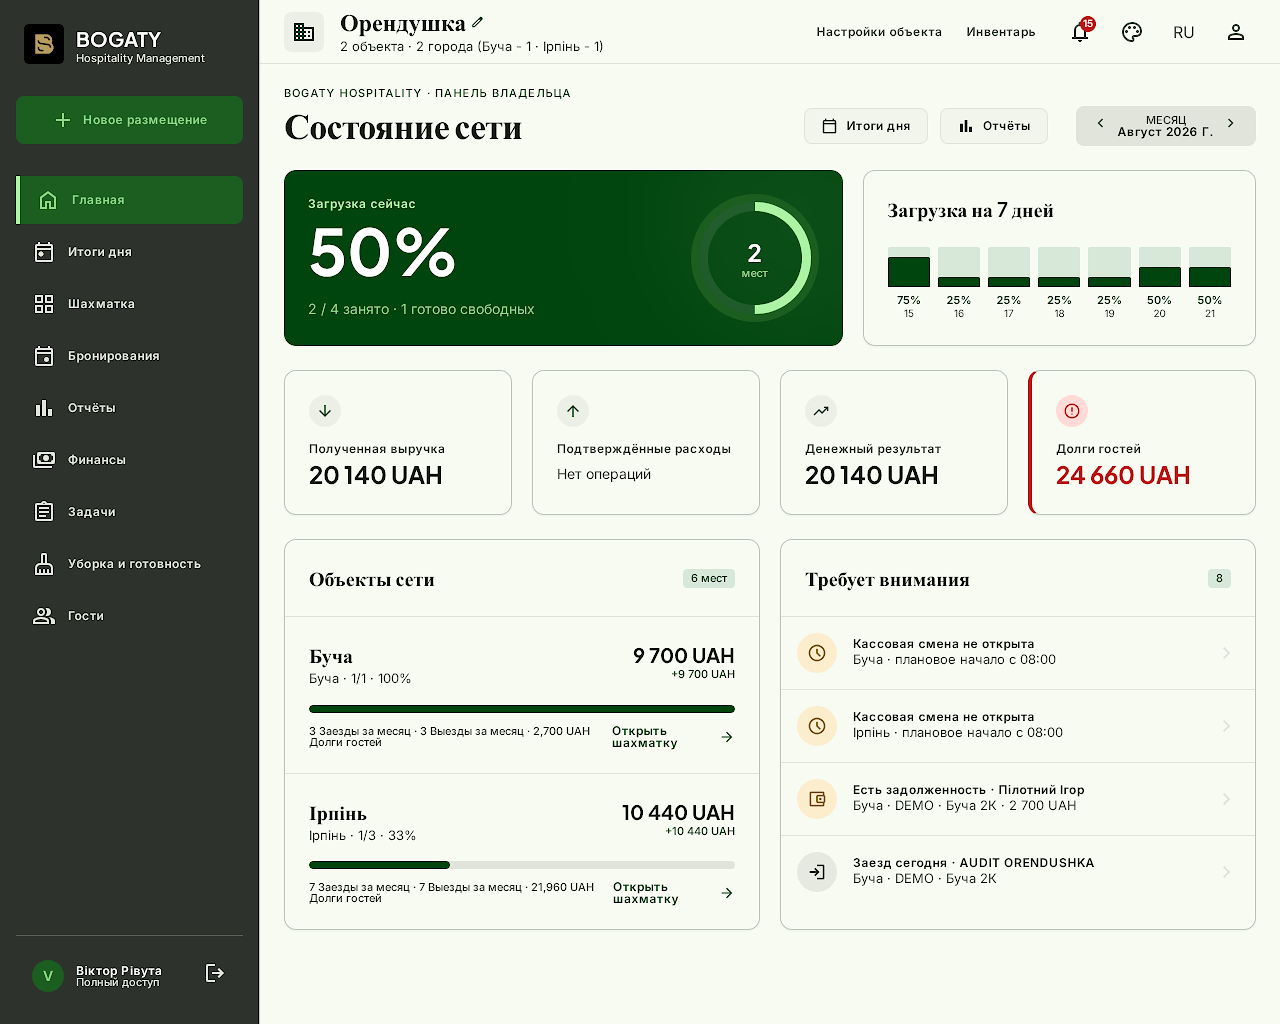Click the Буча progress bar
The height and width of the screenshot is (1024, 1280).
522,709
